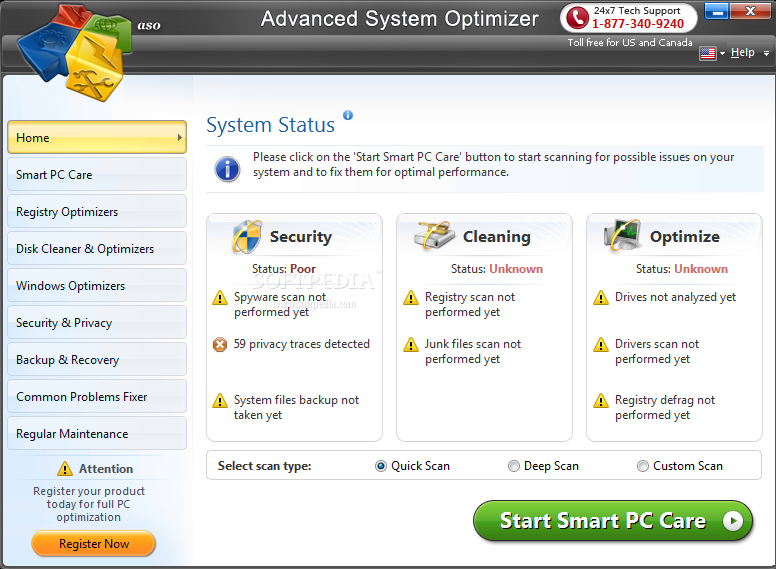Go to Common Problems Fixer
Screen dimensions: 776x569
point(97,396)
